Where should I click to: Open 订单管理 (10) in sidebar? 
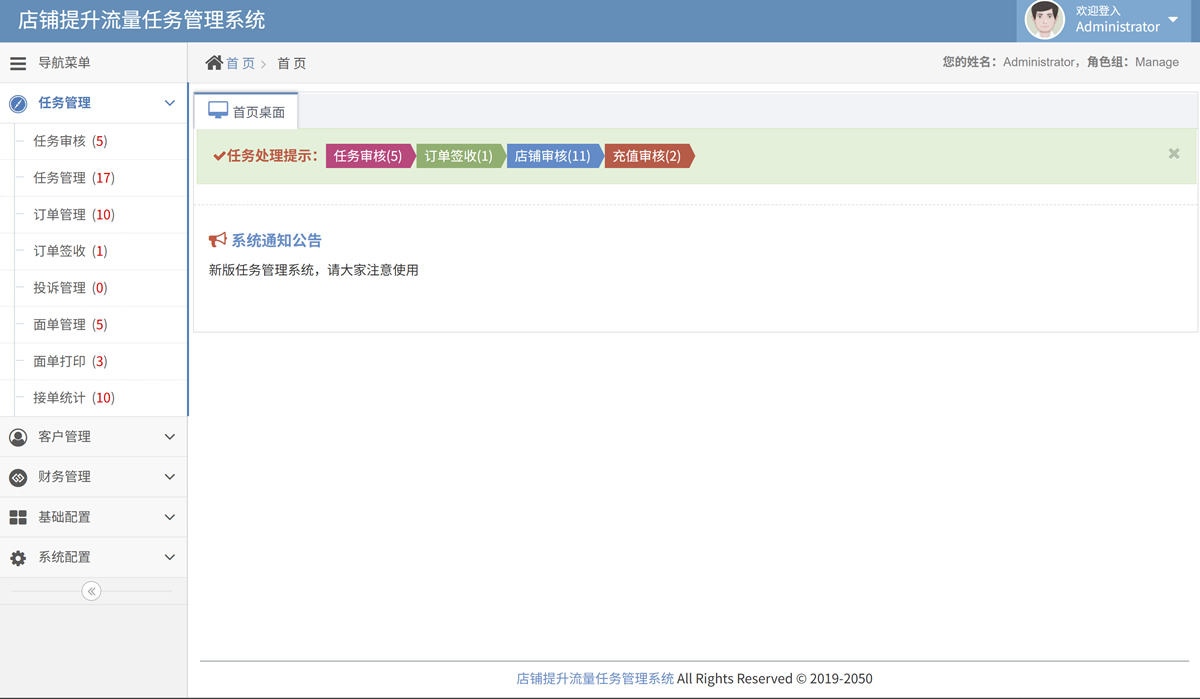(x=74, y=215)
